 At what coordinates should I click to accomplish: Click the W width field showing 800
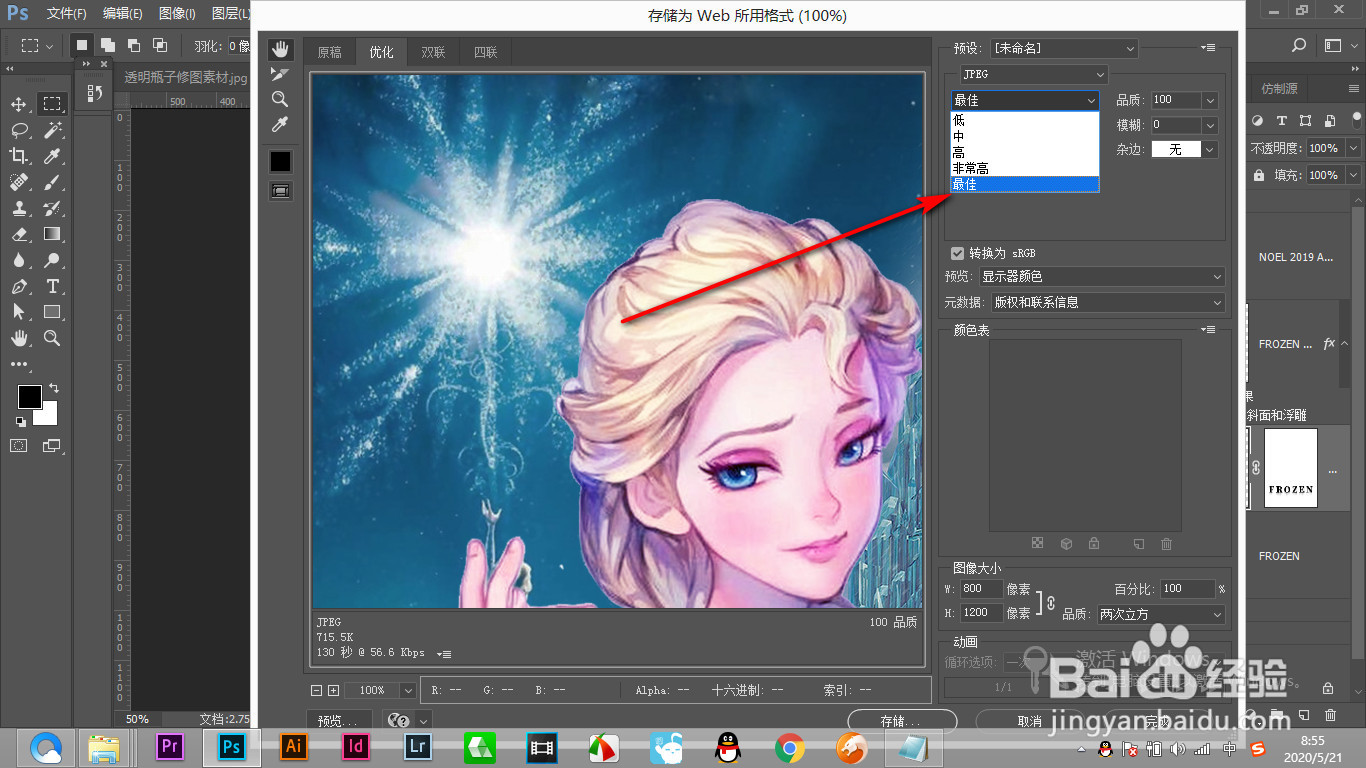(981, 590)
